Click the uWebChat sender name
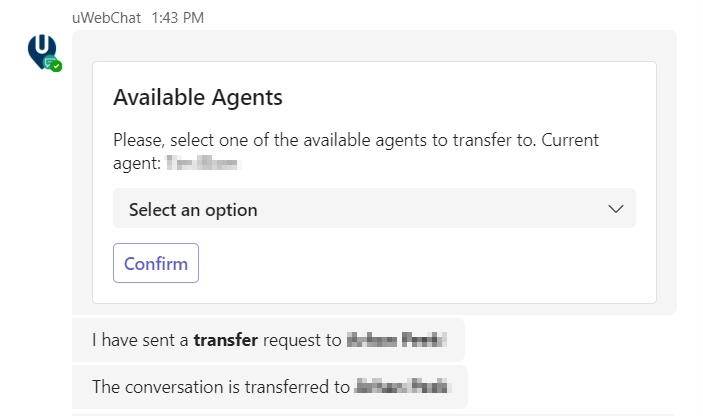The width and height of the screenshot is (703, 416). (x=107, y=17)
